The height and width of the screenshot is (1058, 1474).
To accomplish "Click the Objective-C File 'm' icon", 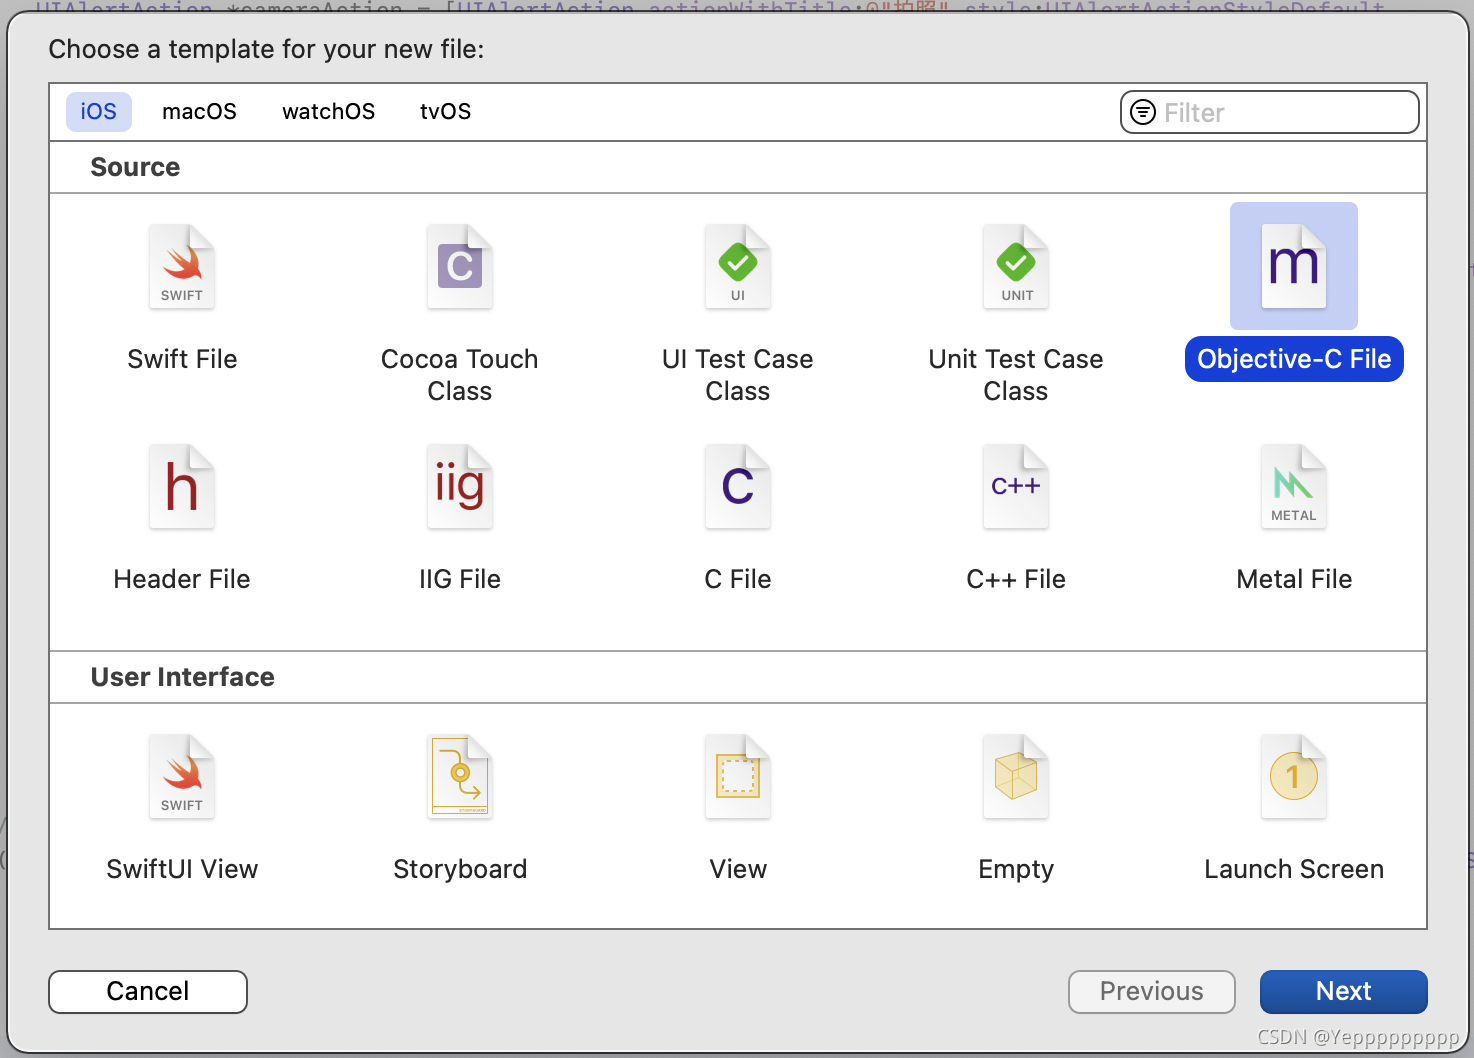I will [x=1294, y=266].
